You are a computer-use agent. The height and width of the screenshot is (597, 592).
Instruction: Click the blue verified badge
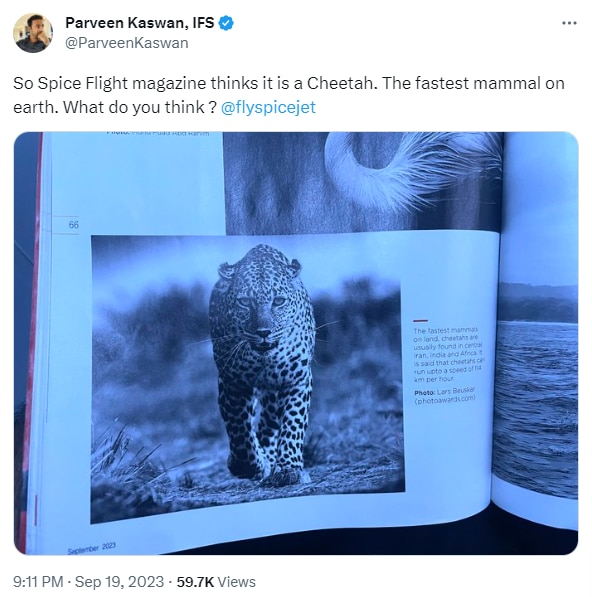click(x=226, y=23)
